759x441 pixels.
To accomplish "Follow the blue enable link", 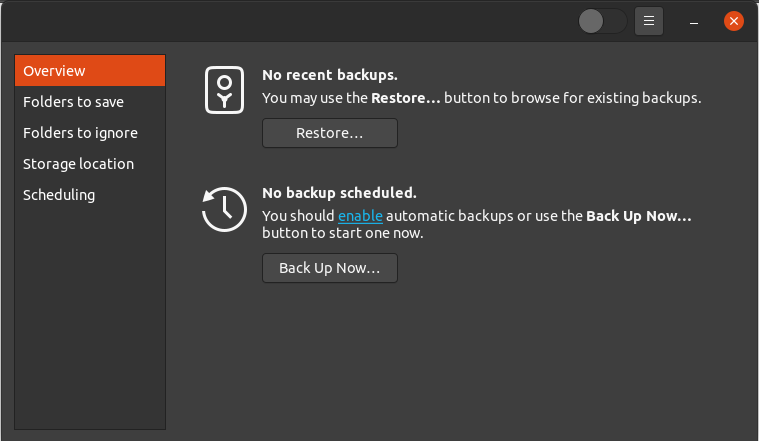I will coord(360,216).
